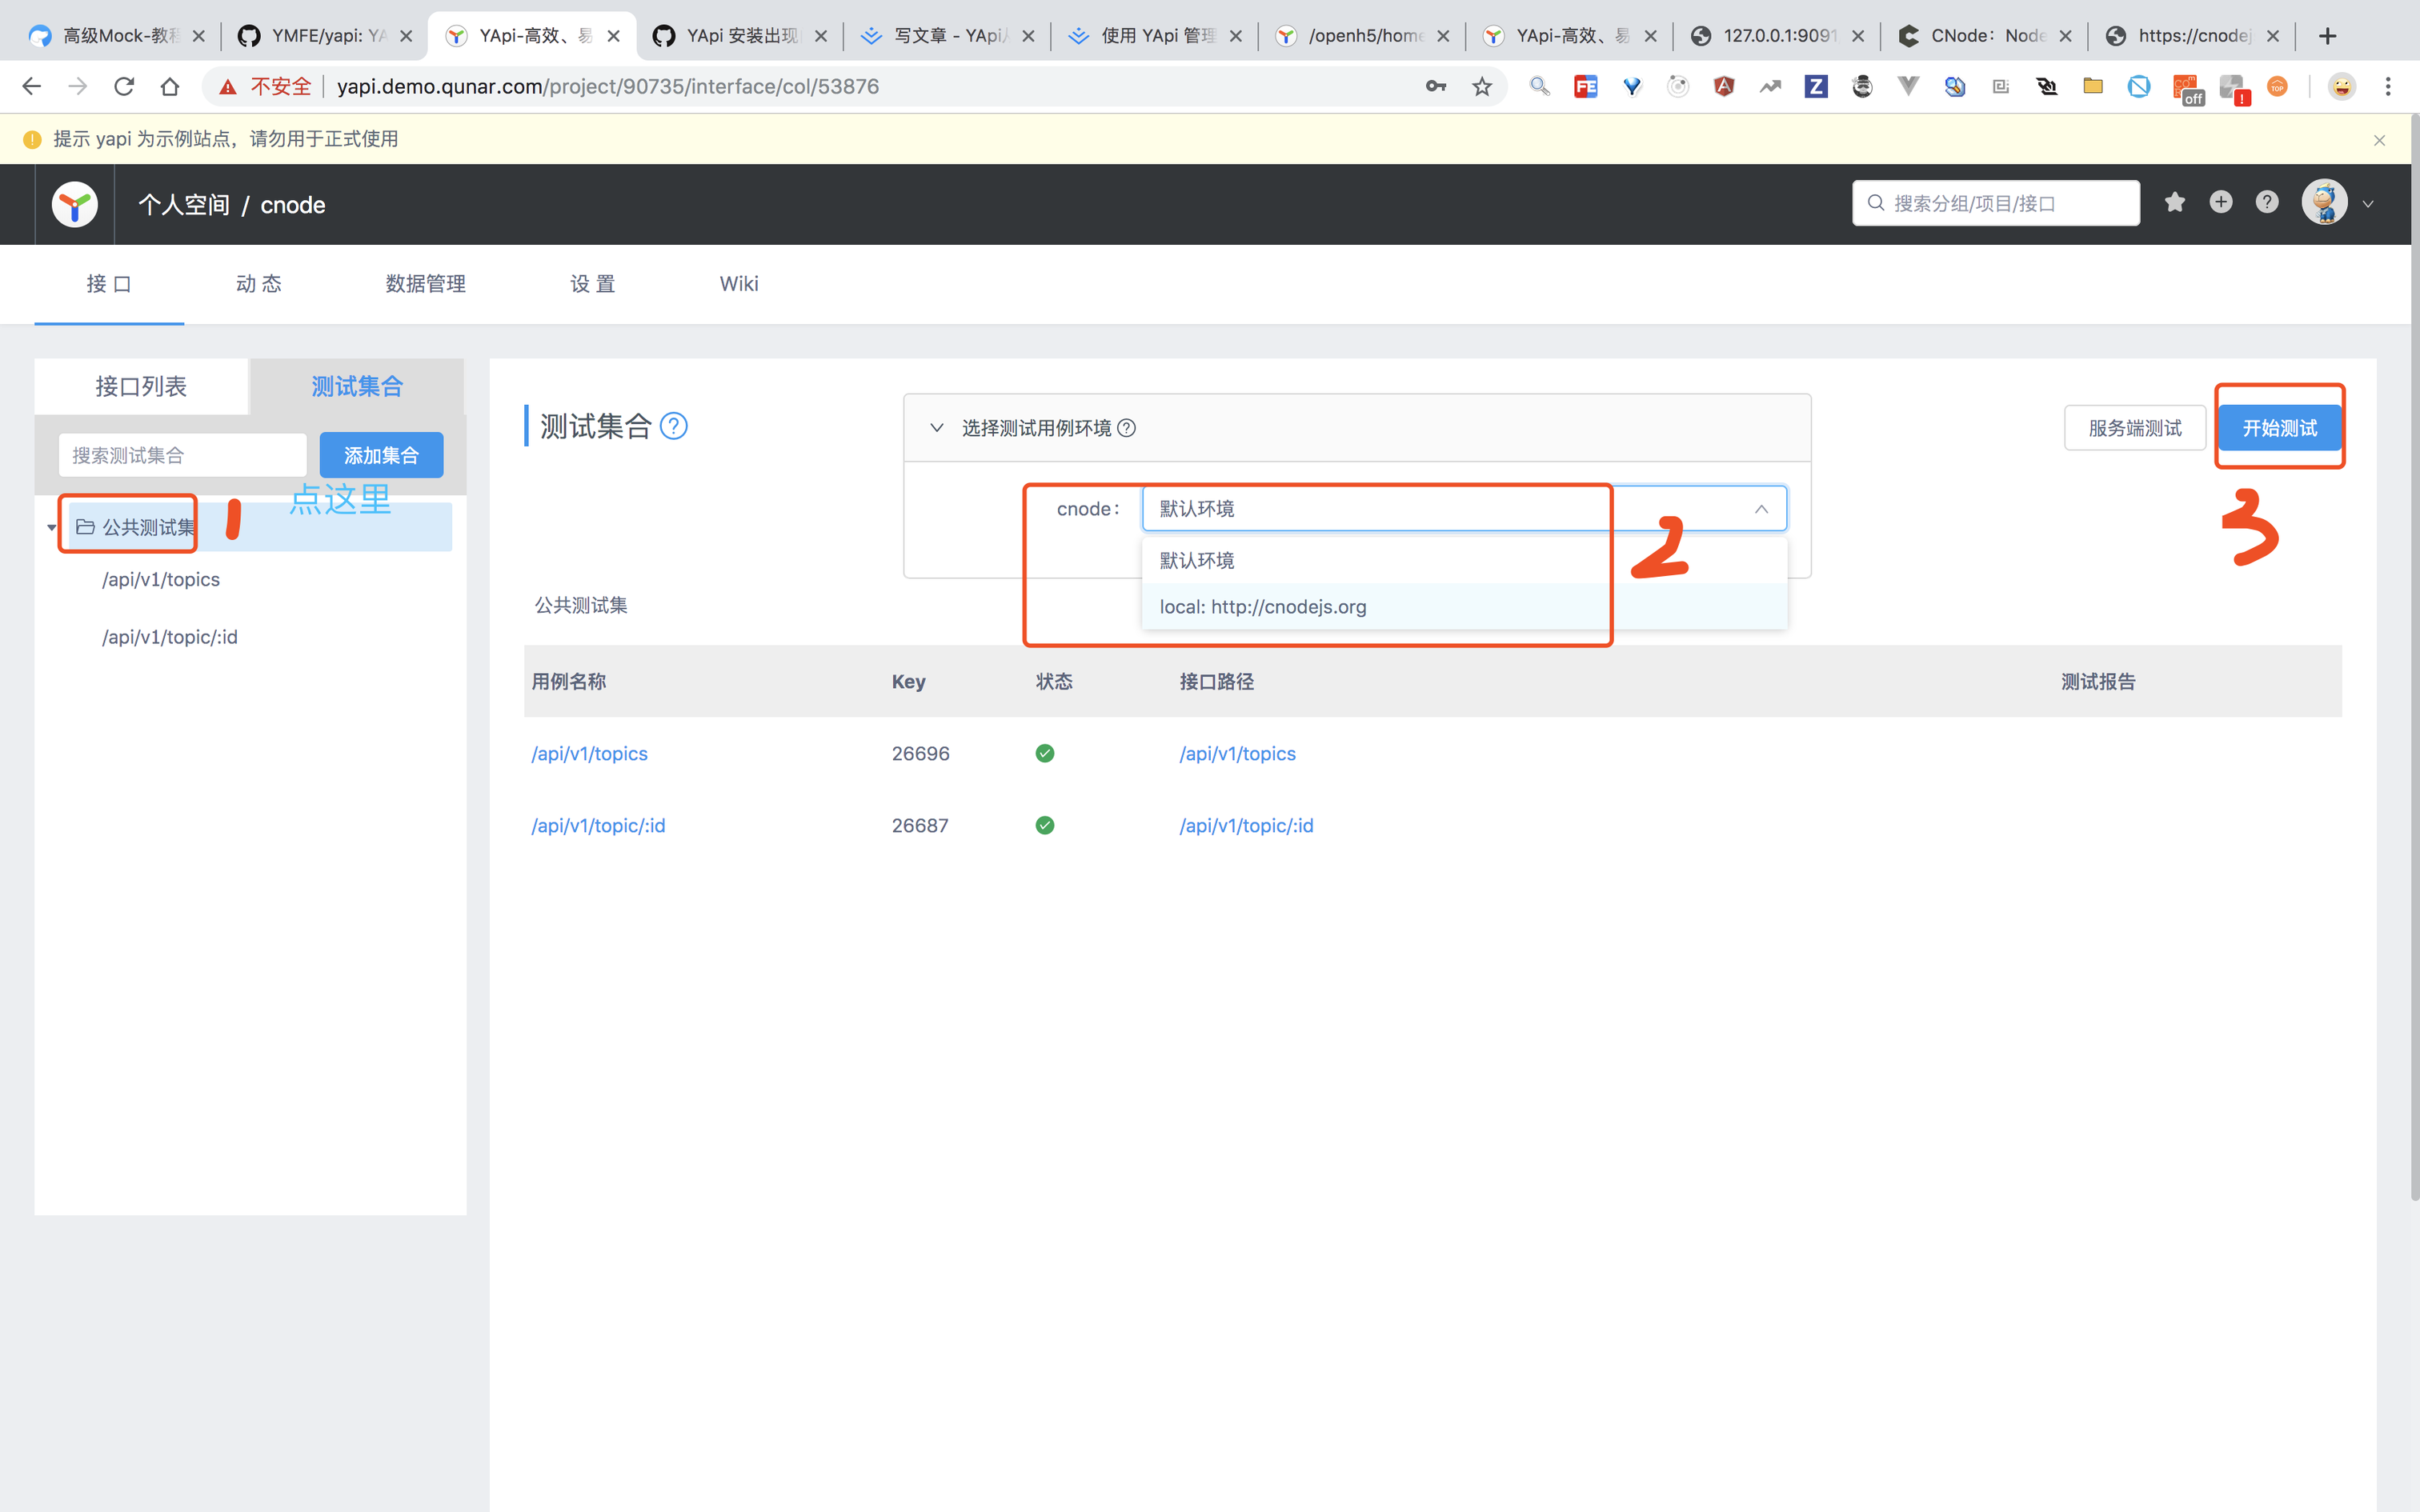Switch to the 接口列表 tab
Image resolution: width=2420 pixels, height=1512 pixels.
pos(141,386)
